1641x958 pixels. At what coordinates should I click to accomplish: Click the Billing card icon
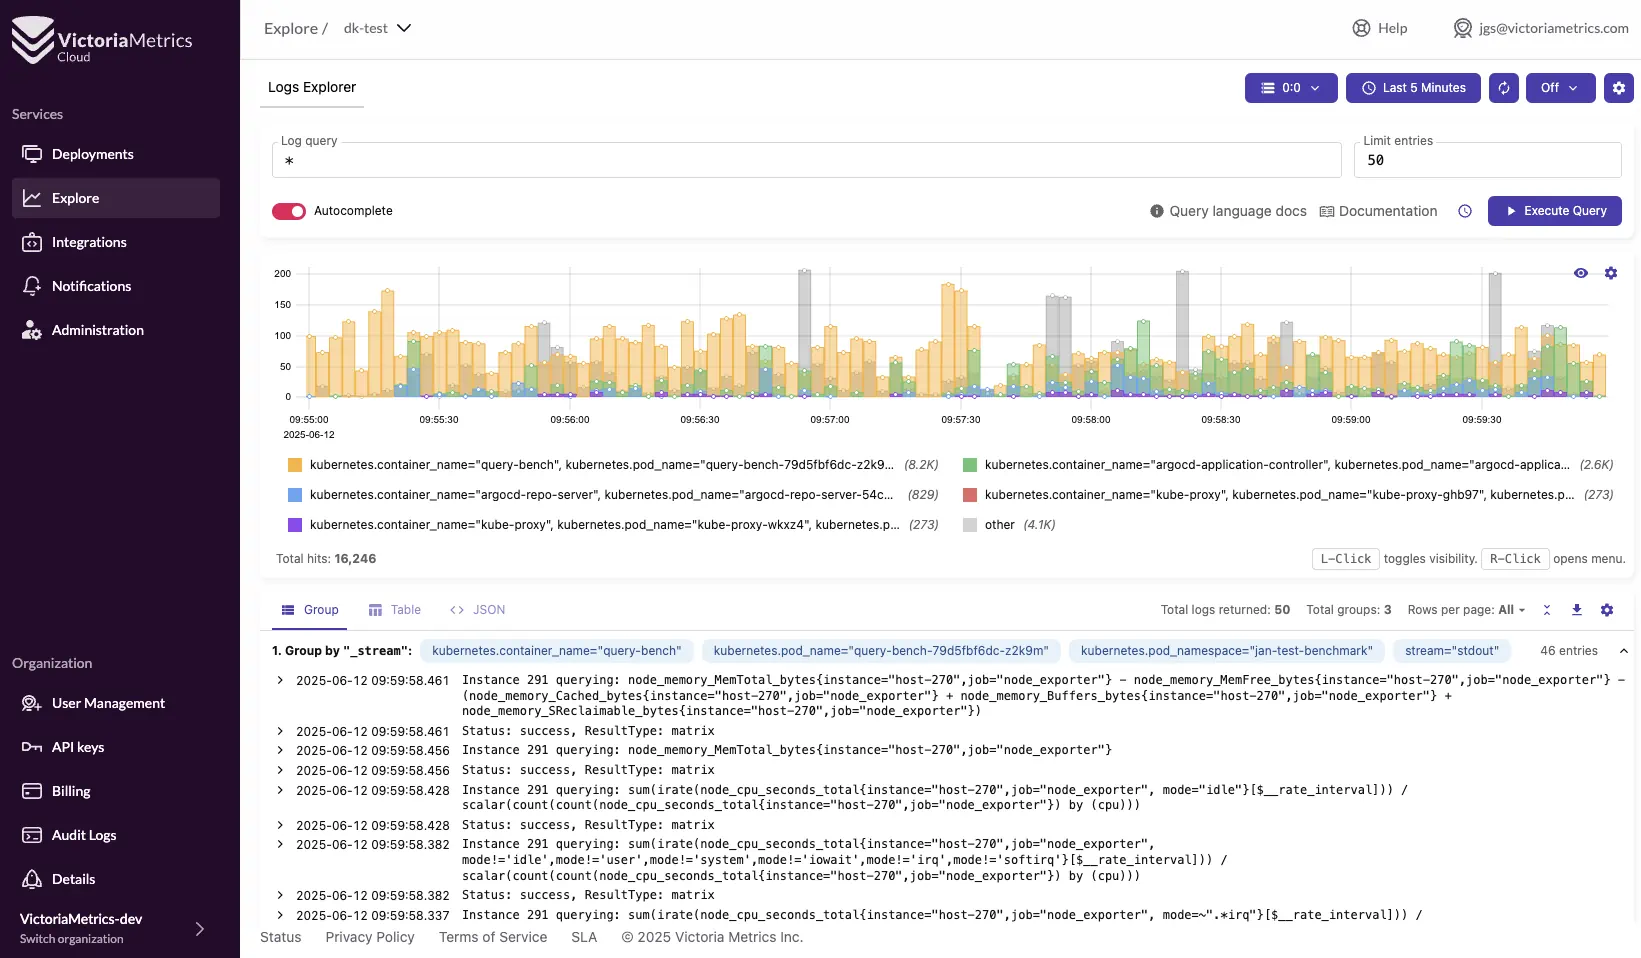[32, 791]
